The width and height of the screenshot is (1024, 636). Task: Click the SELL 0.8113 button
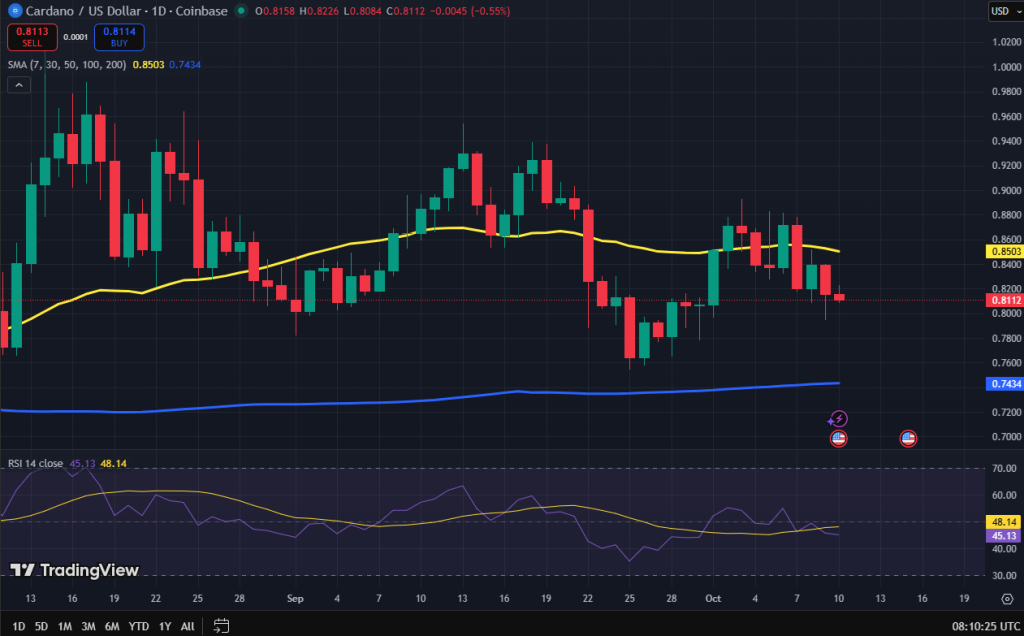pos(32,37)
